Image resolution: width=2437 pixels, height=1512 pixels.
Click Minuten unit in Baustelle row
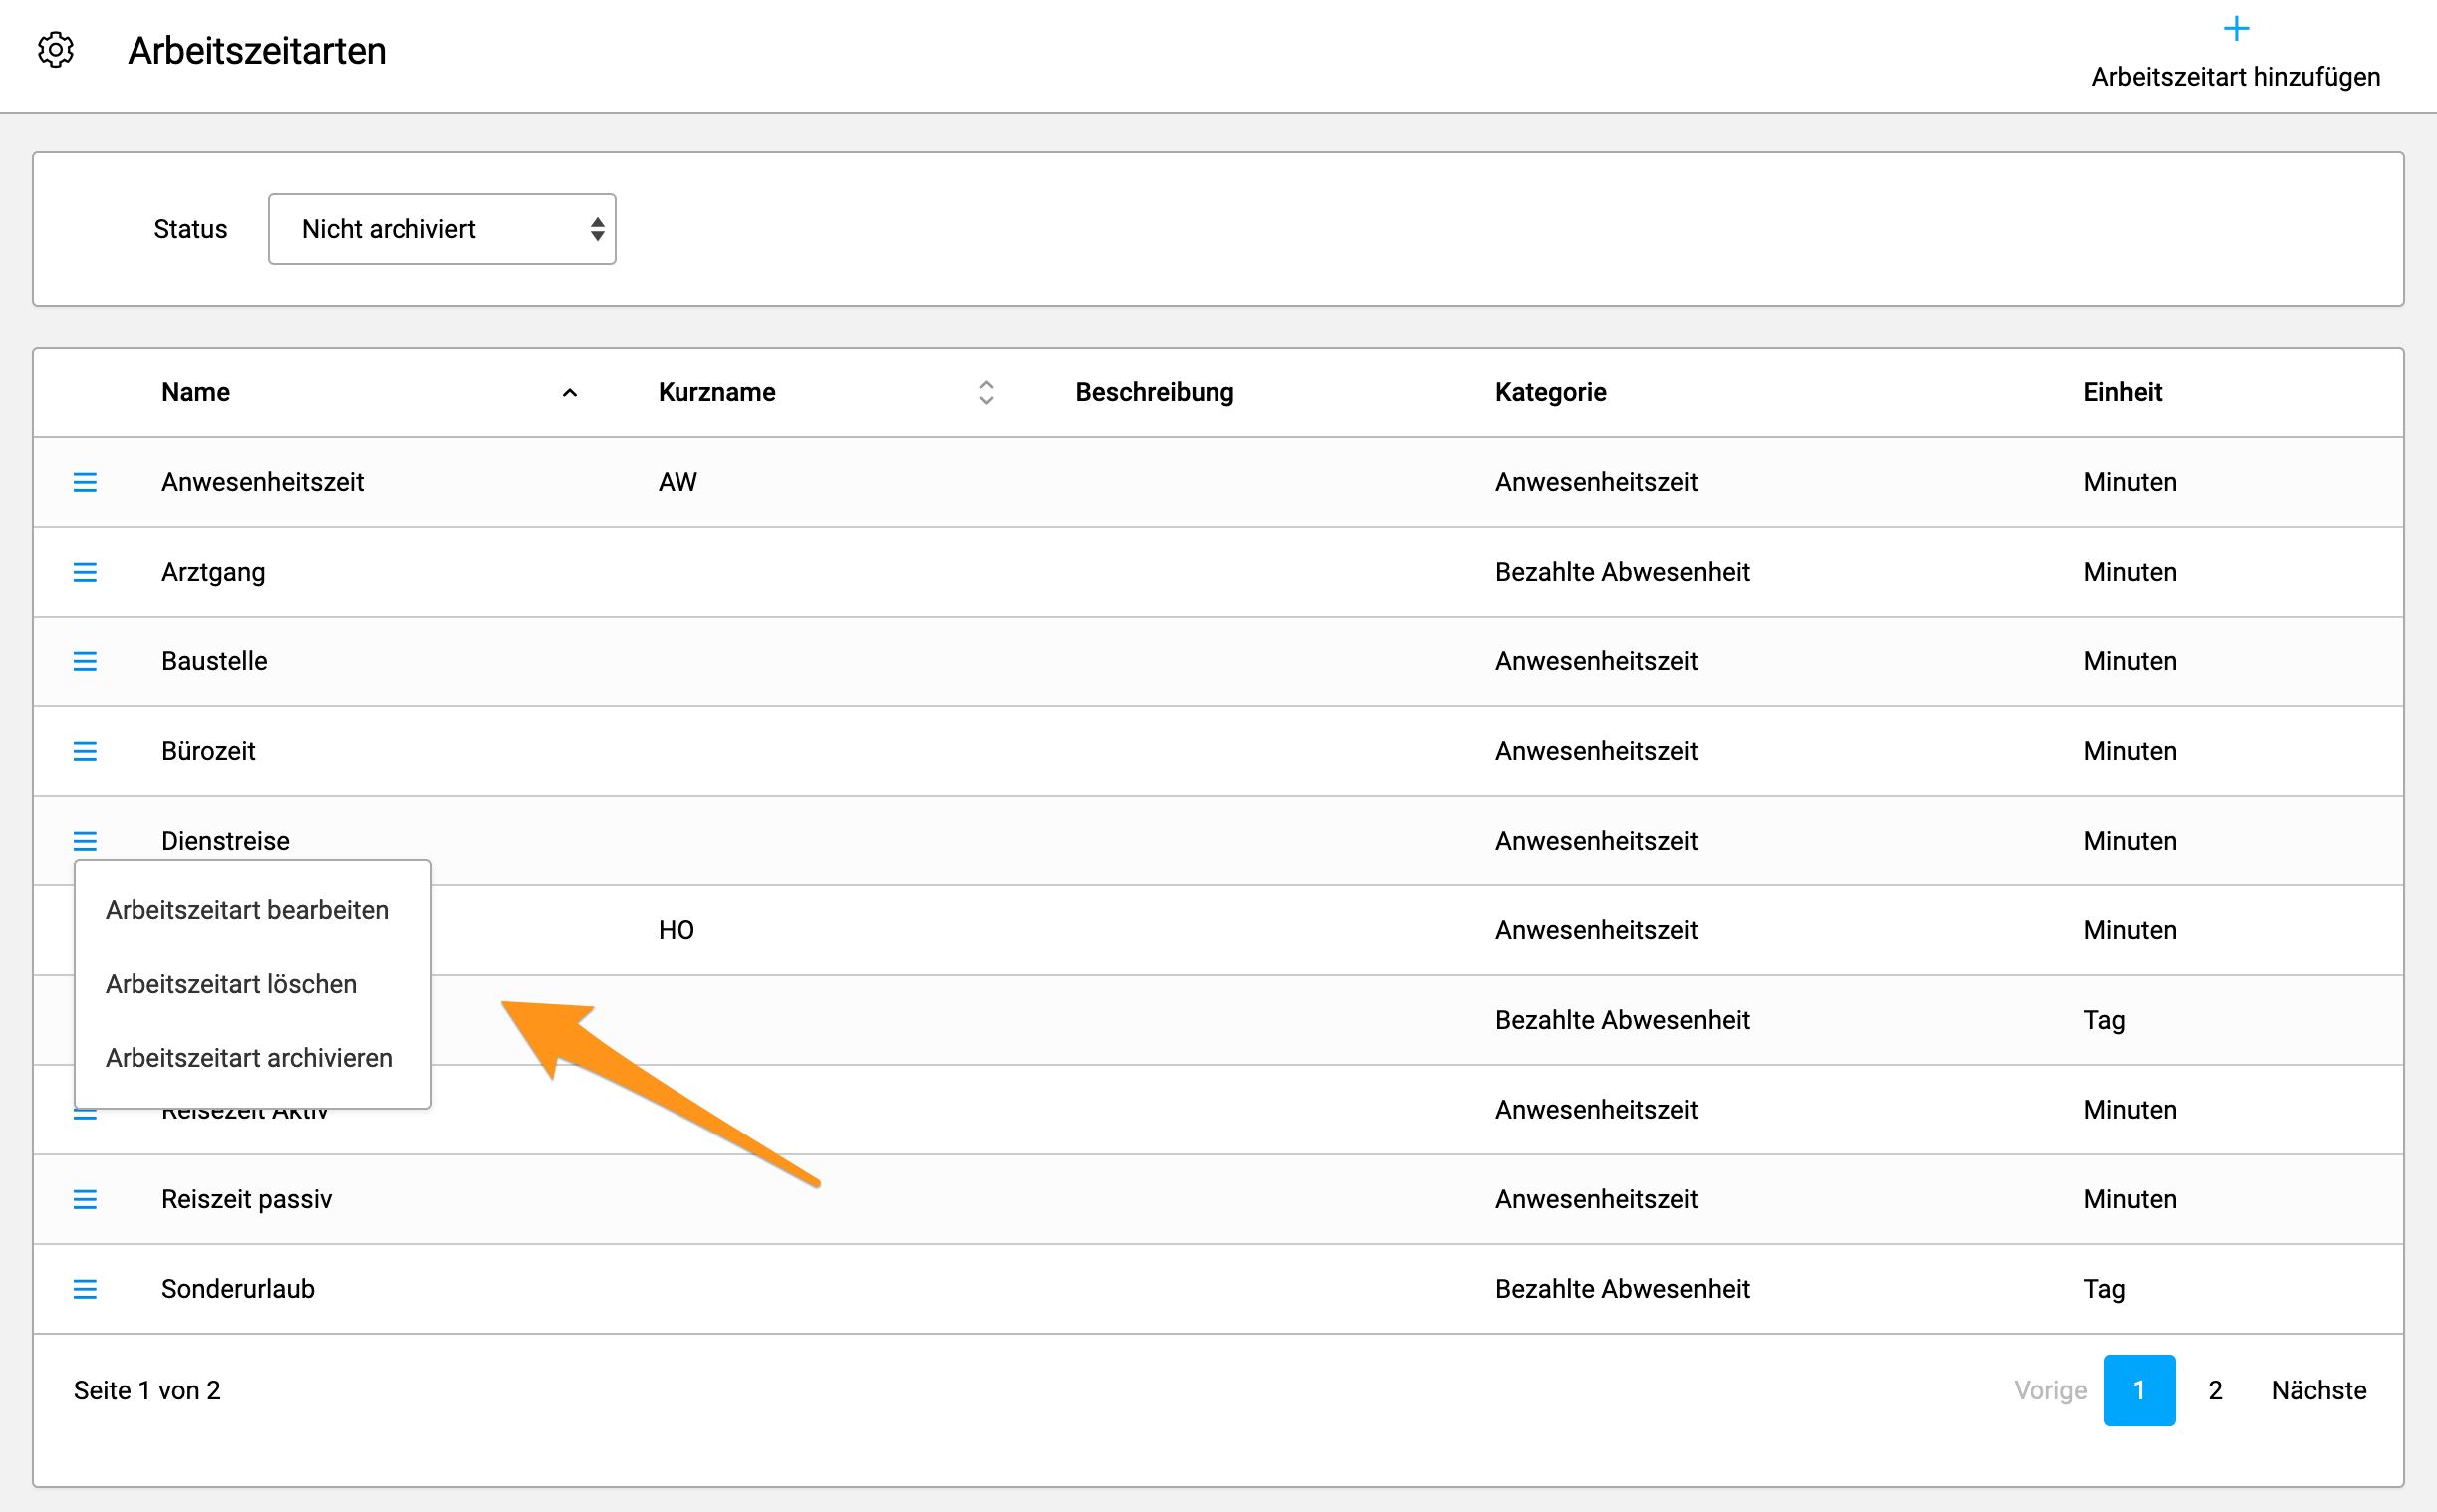click(x=2130, y=661)
